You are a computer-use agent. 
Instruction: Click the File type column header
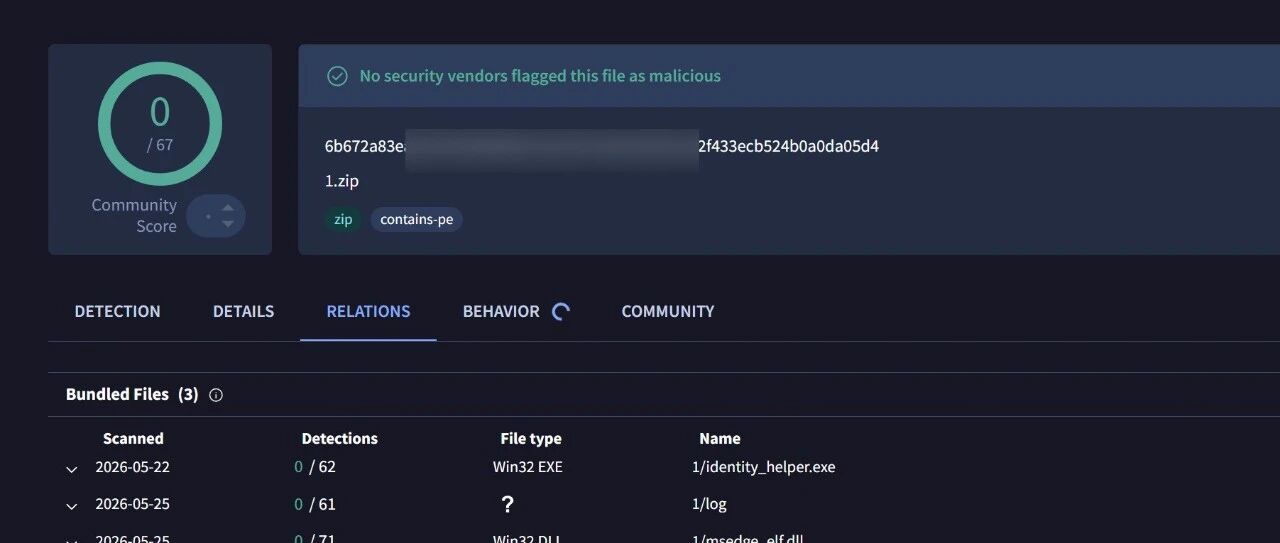[x=531, y=438]
